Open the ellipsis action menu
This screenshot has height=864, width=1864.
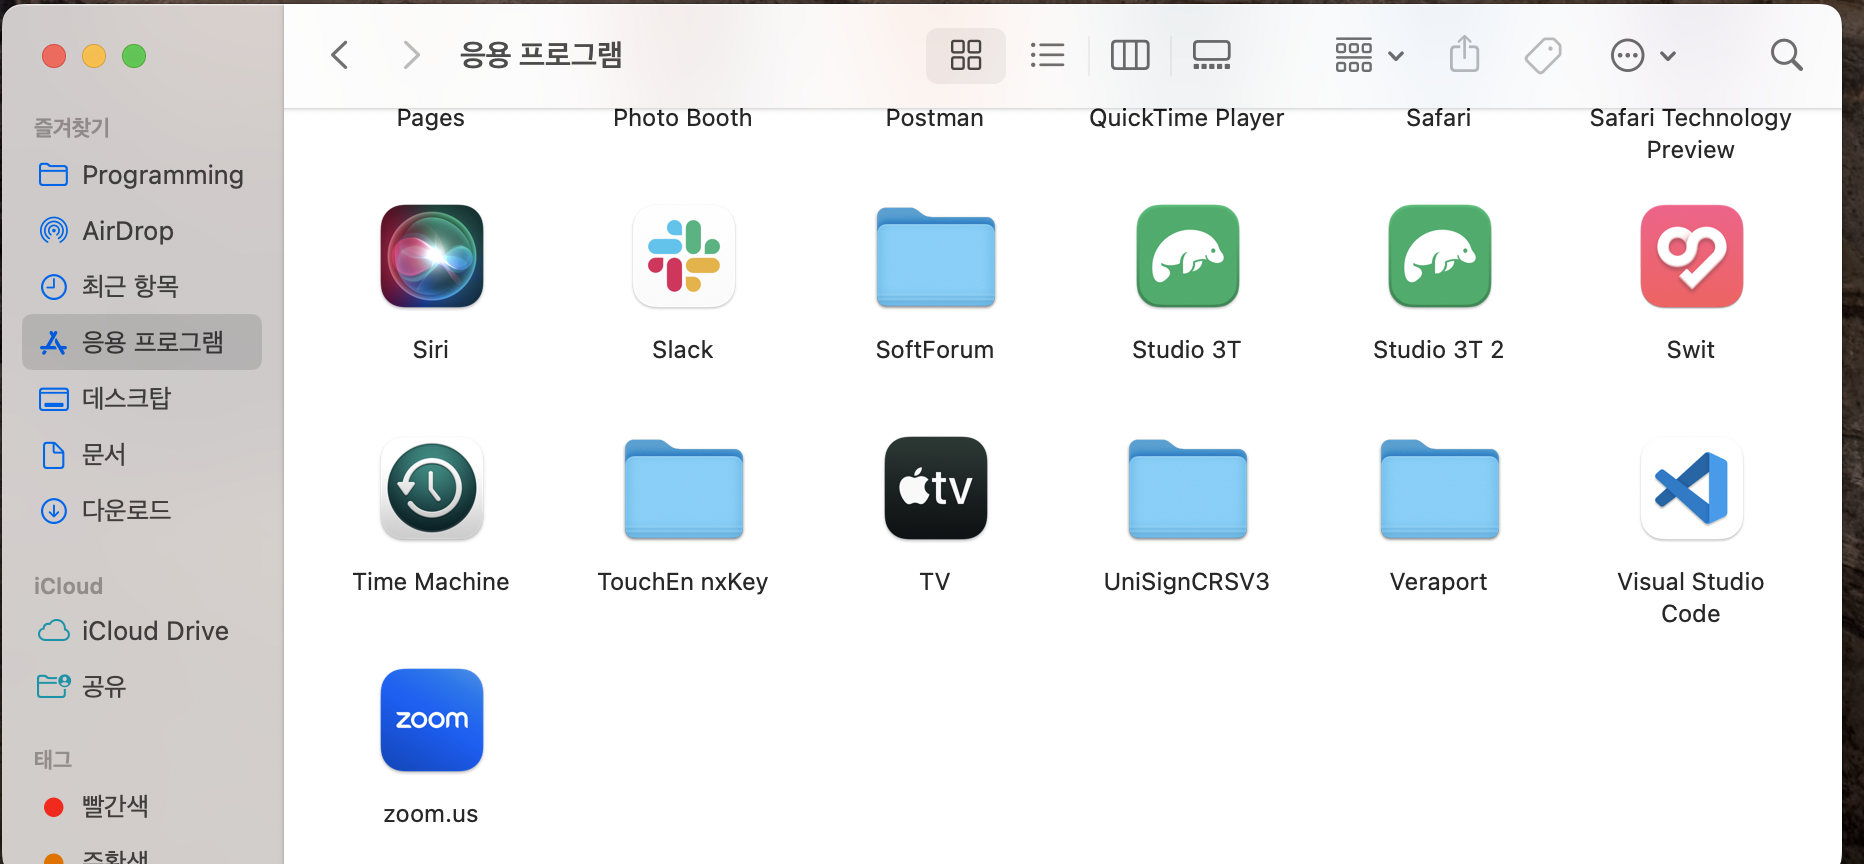click(x=1642, y=55)
